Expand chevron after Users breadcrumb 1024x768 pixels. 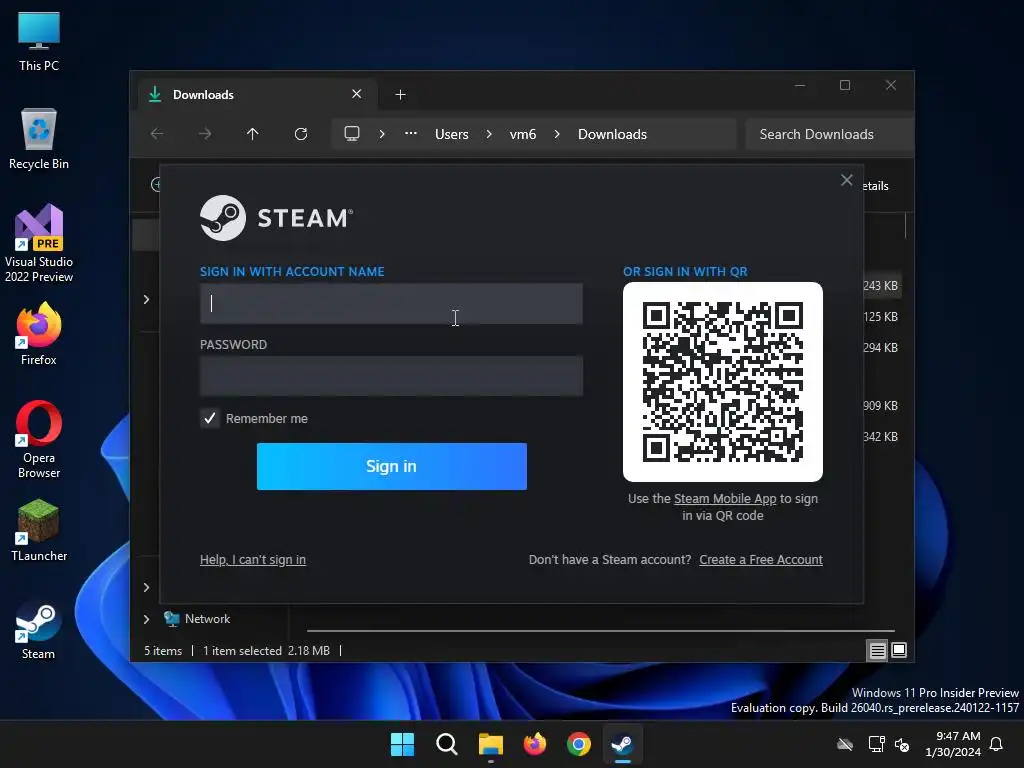pyautogui.click(x=489, y=134)
